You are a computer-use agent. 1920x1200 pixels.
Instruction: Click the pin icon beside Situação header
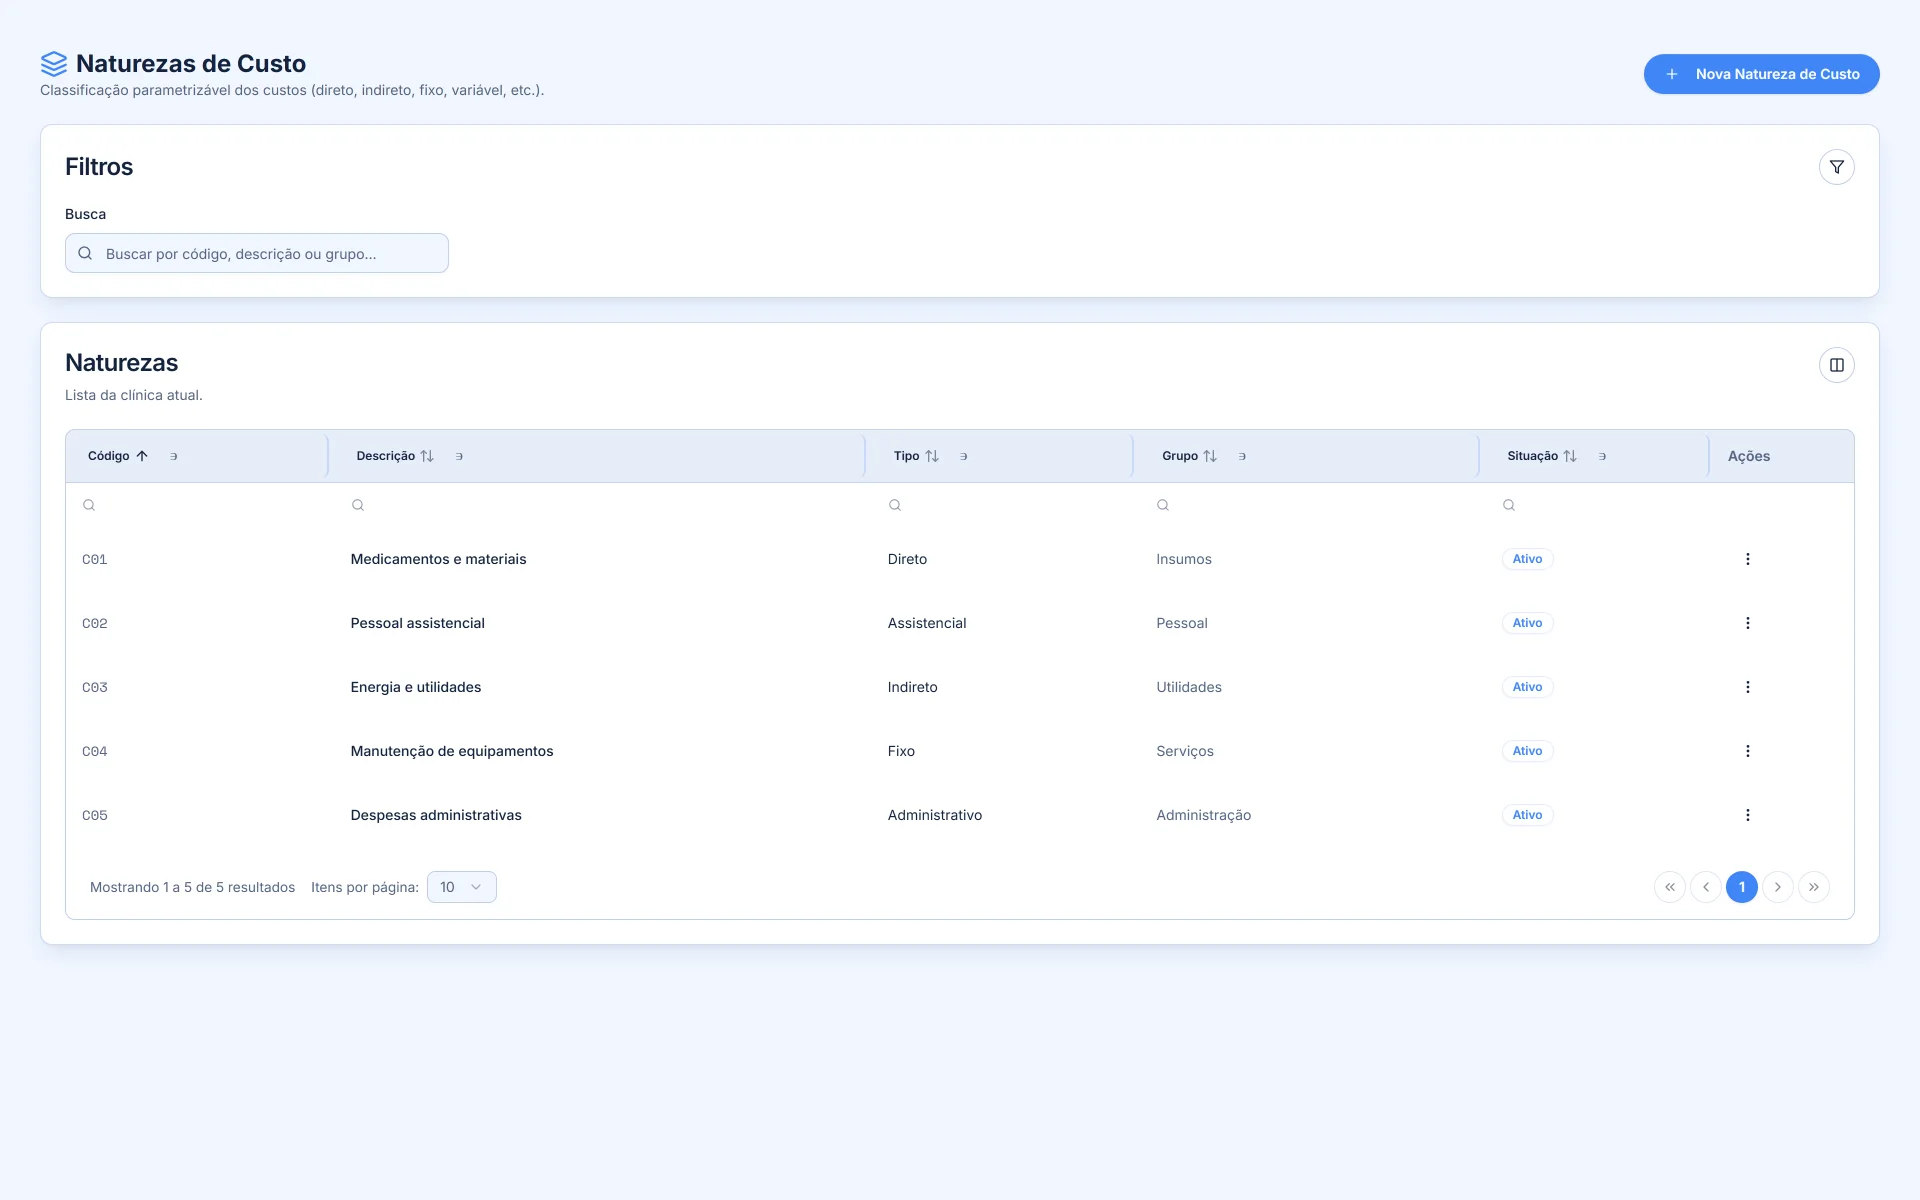1602,456
